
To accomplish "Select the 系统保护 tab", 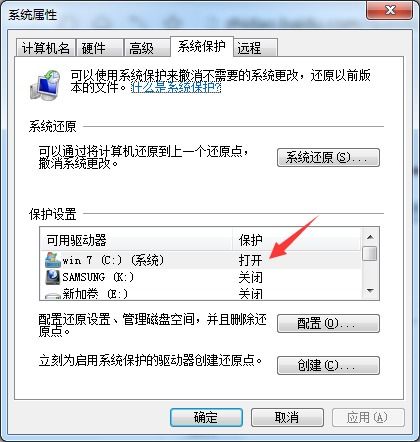I will pos(201,47).
